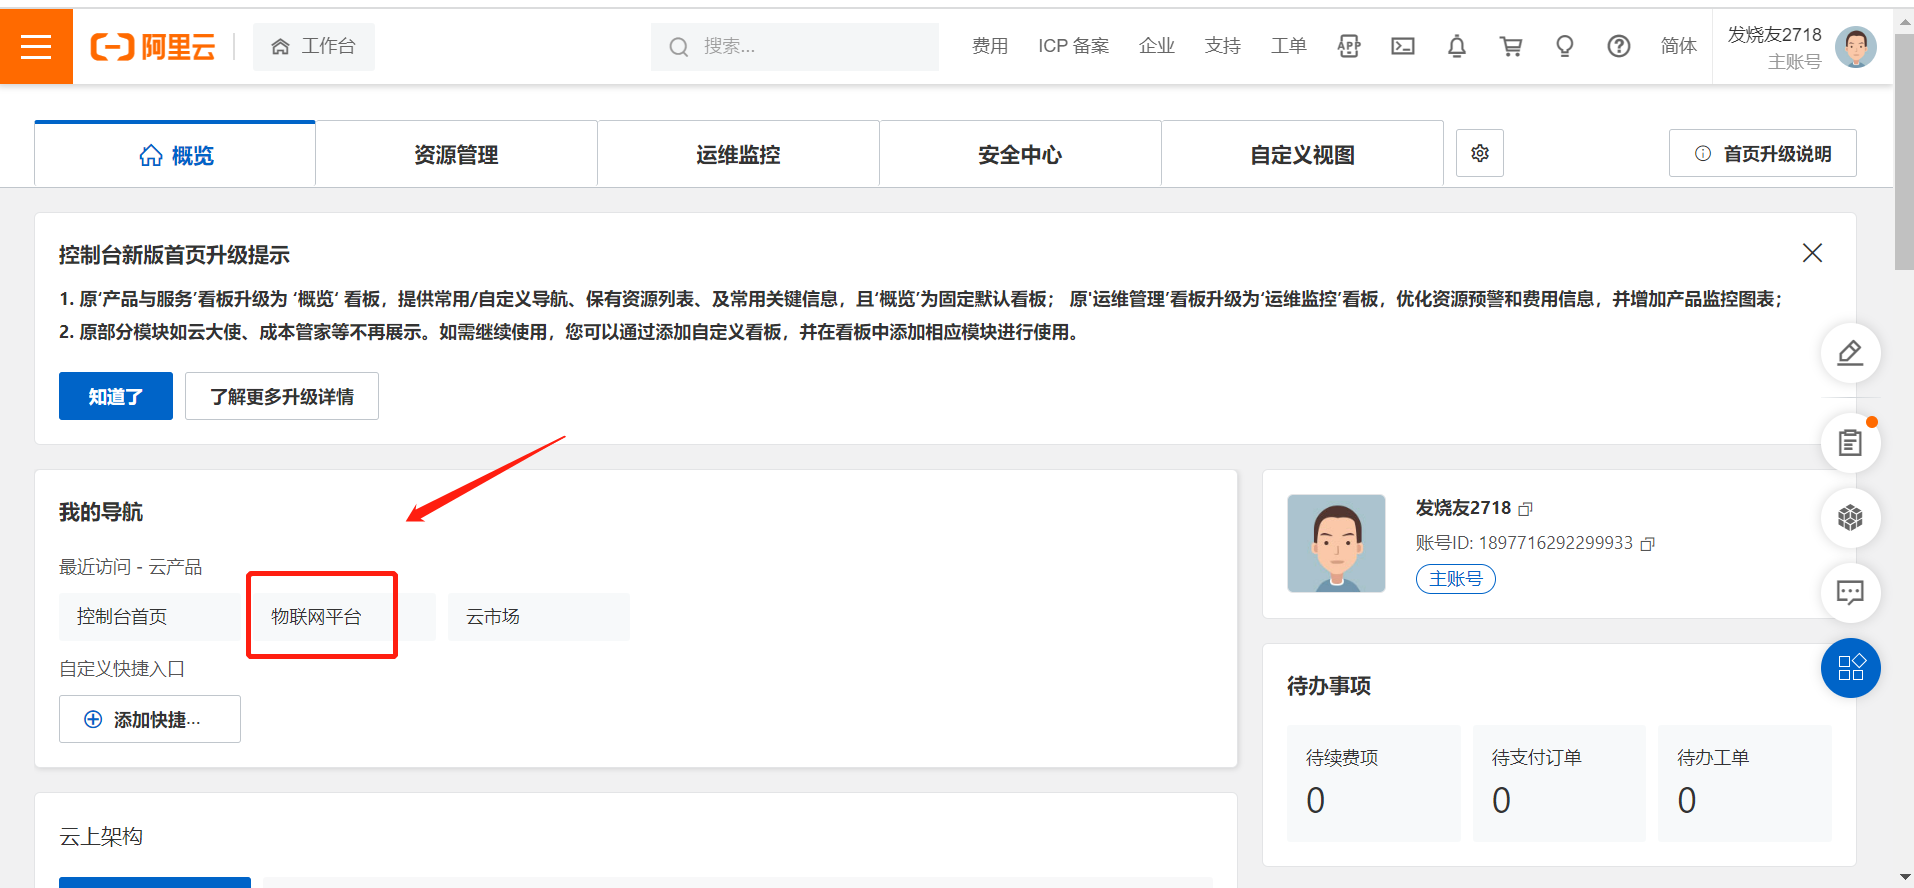The width and height of the screenshot is (1914, 888).
Task: Switch to the 资源管理 tab
Action: [457, 154]
